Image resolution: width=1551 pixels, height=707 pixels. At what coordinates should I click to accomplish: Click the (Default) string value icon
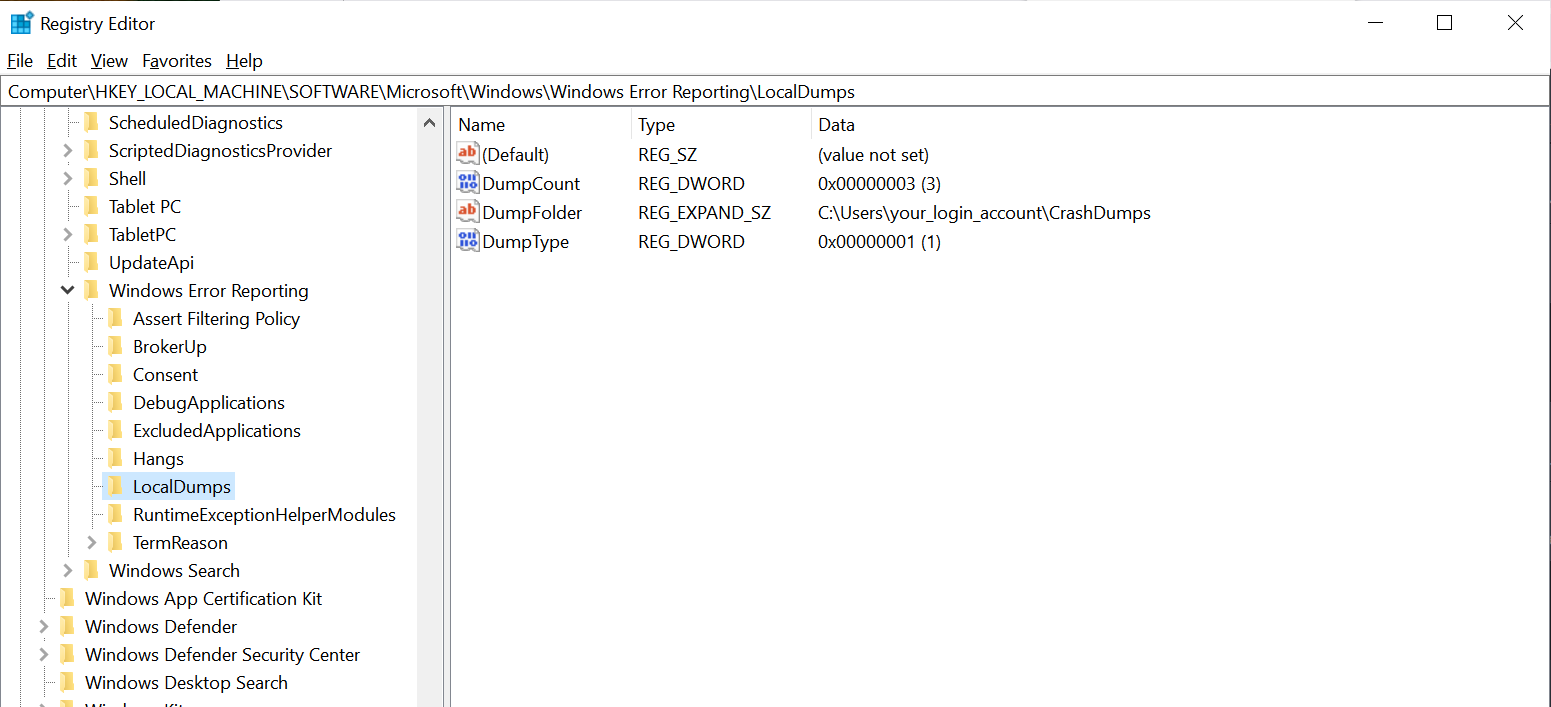[x=467, y=154]
